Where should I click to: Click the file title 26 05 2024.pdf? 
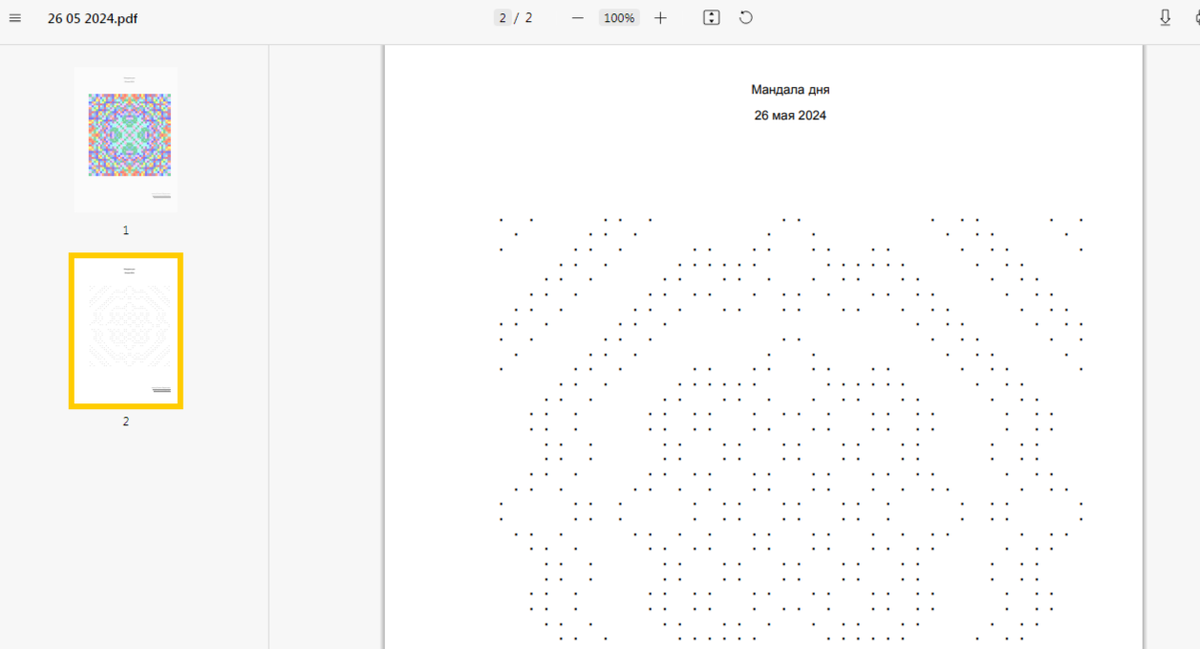pos(93,18)
